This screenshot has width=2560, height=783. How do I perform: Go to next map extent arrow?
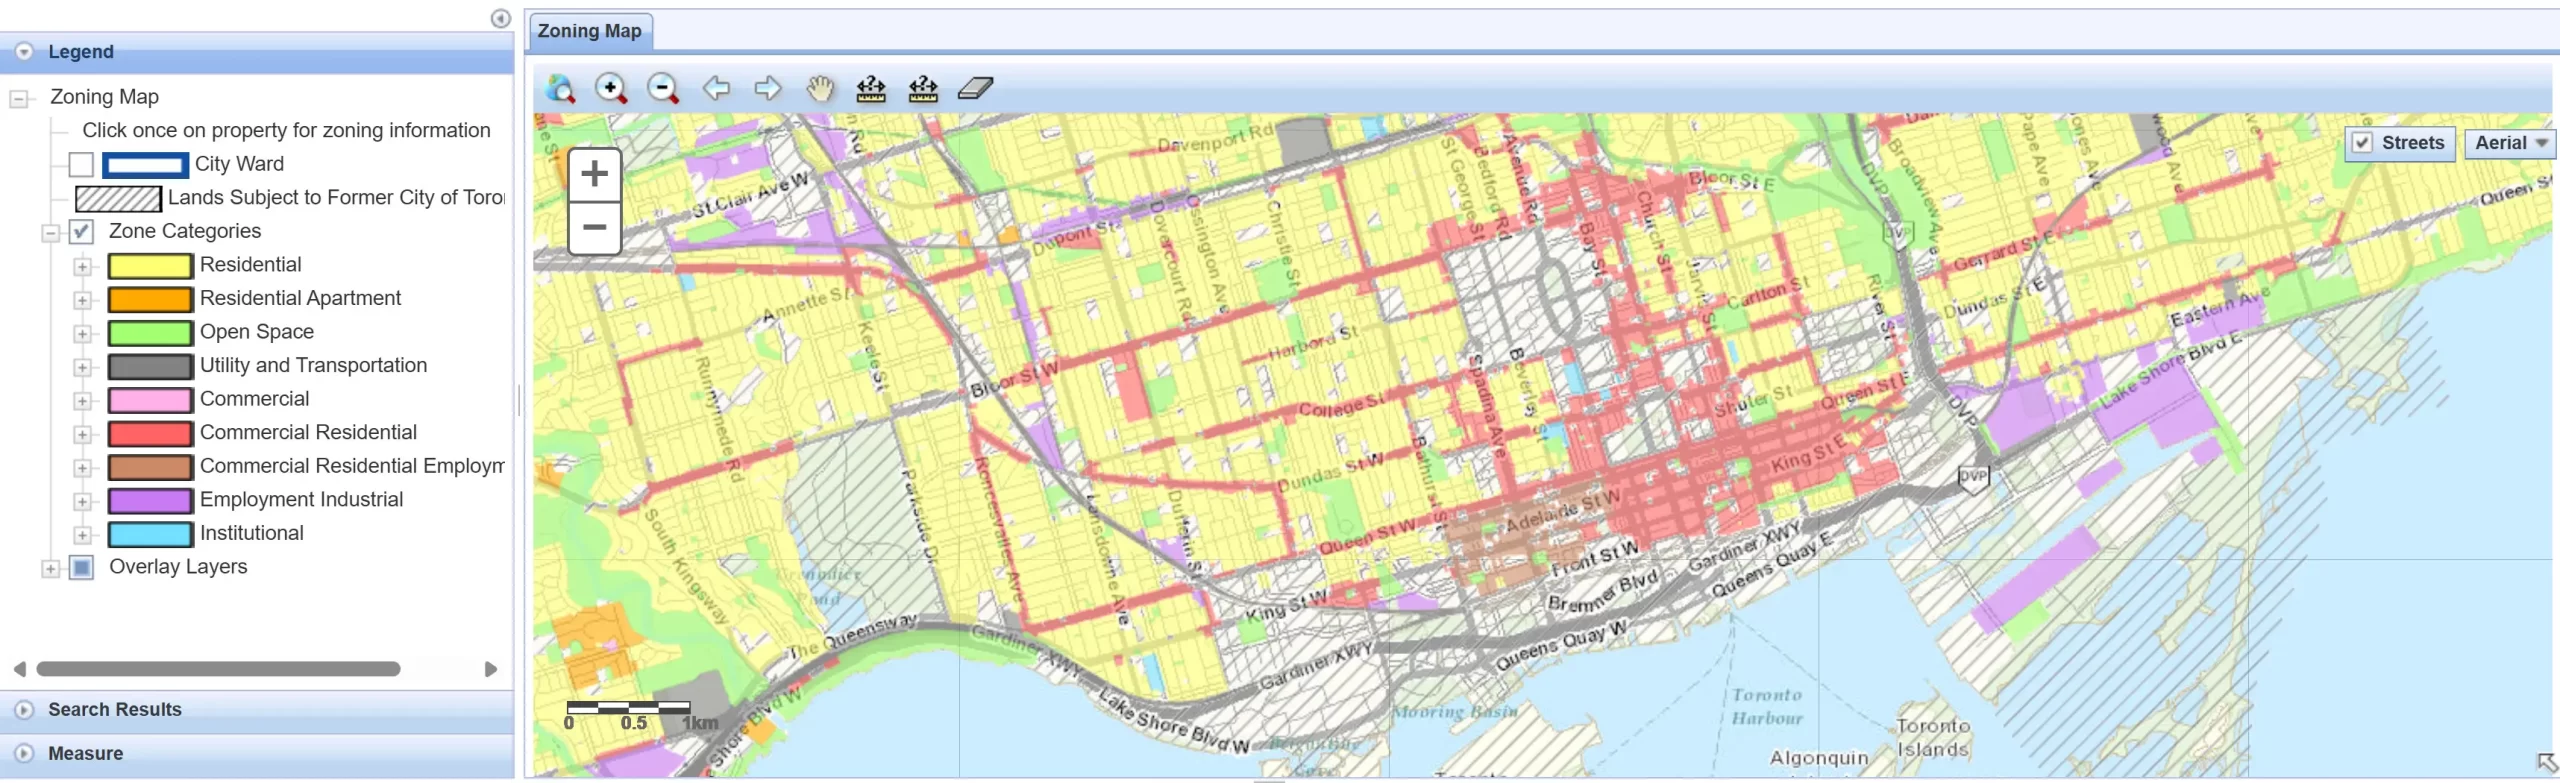pyautogui.click(x=768, y=89)
